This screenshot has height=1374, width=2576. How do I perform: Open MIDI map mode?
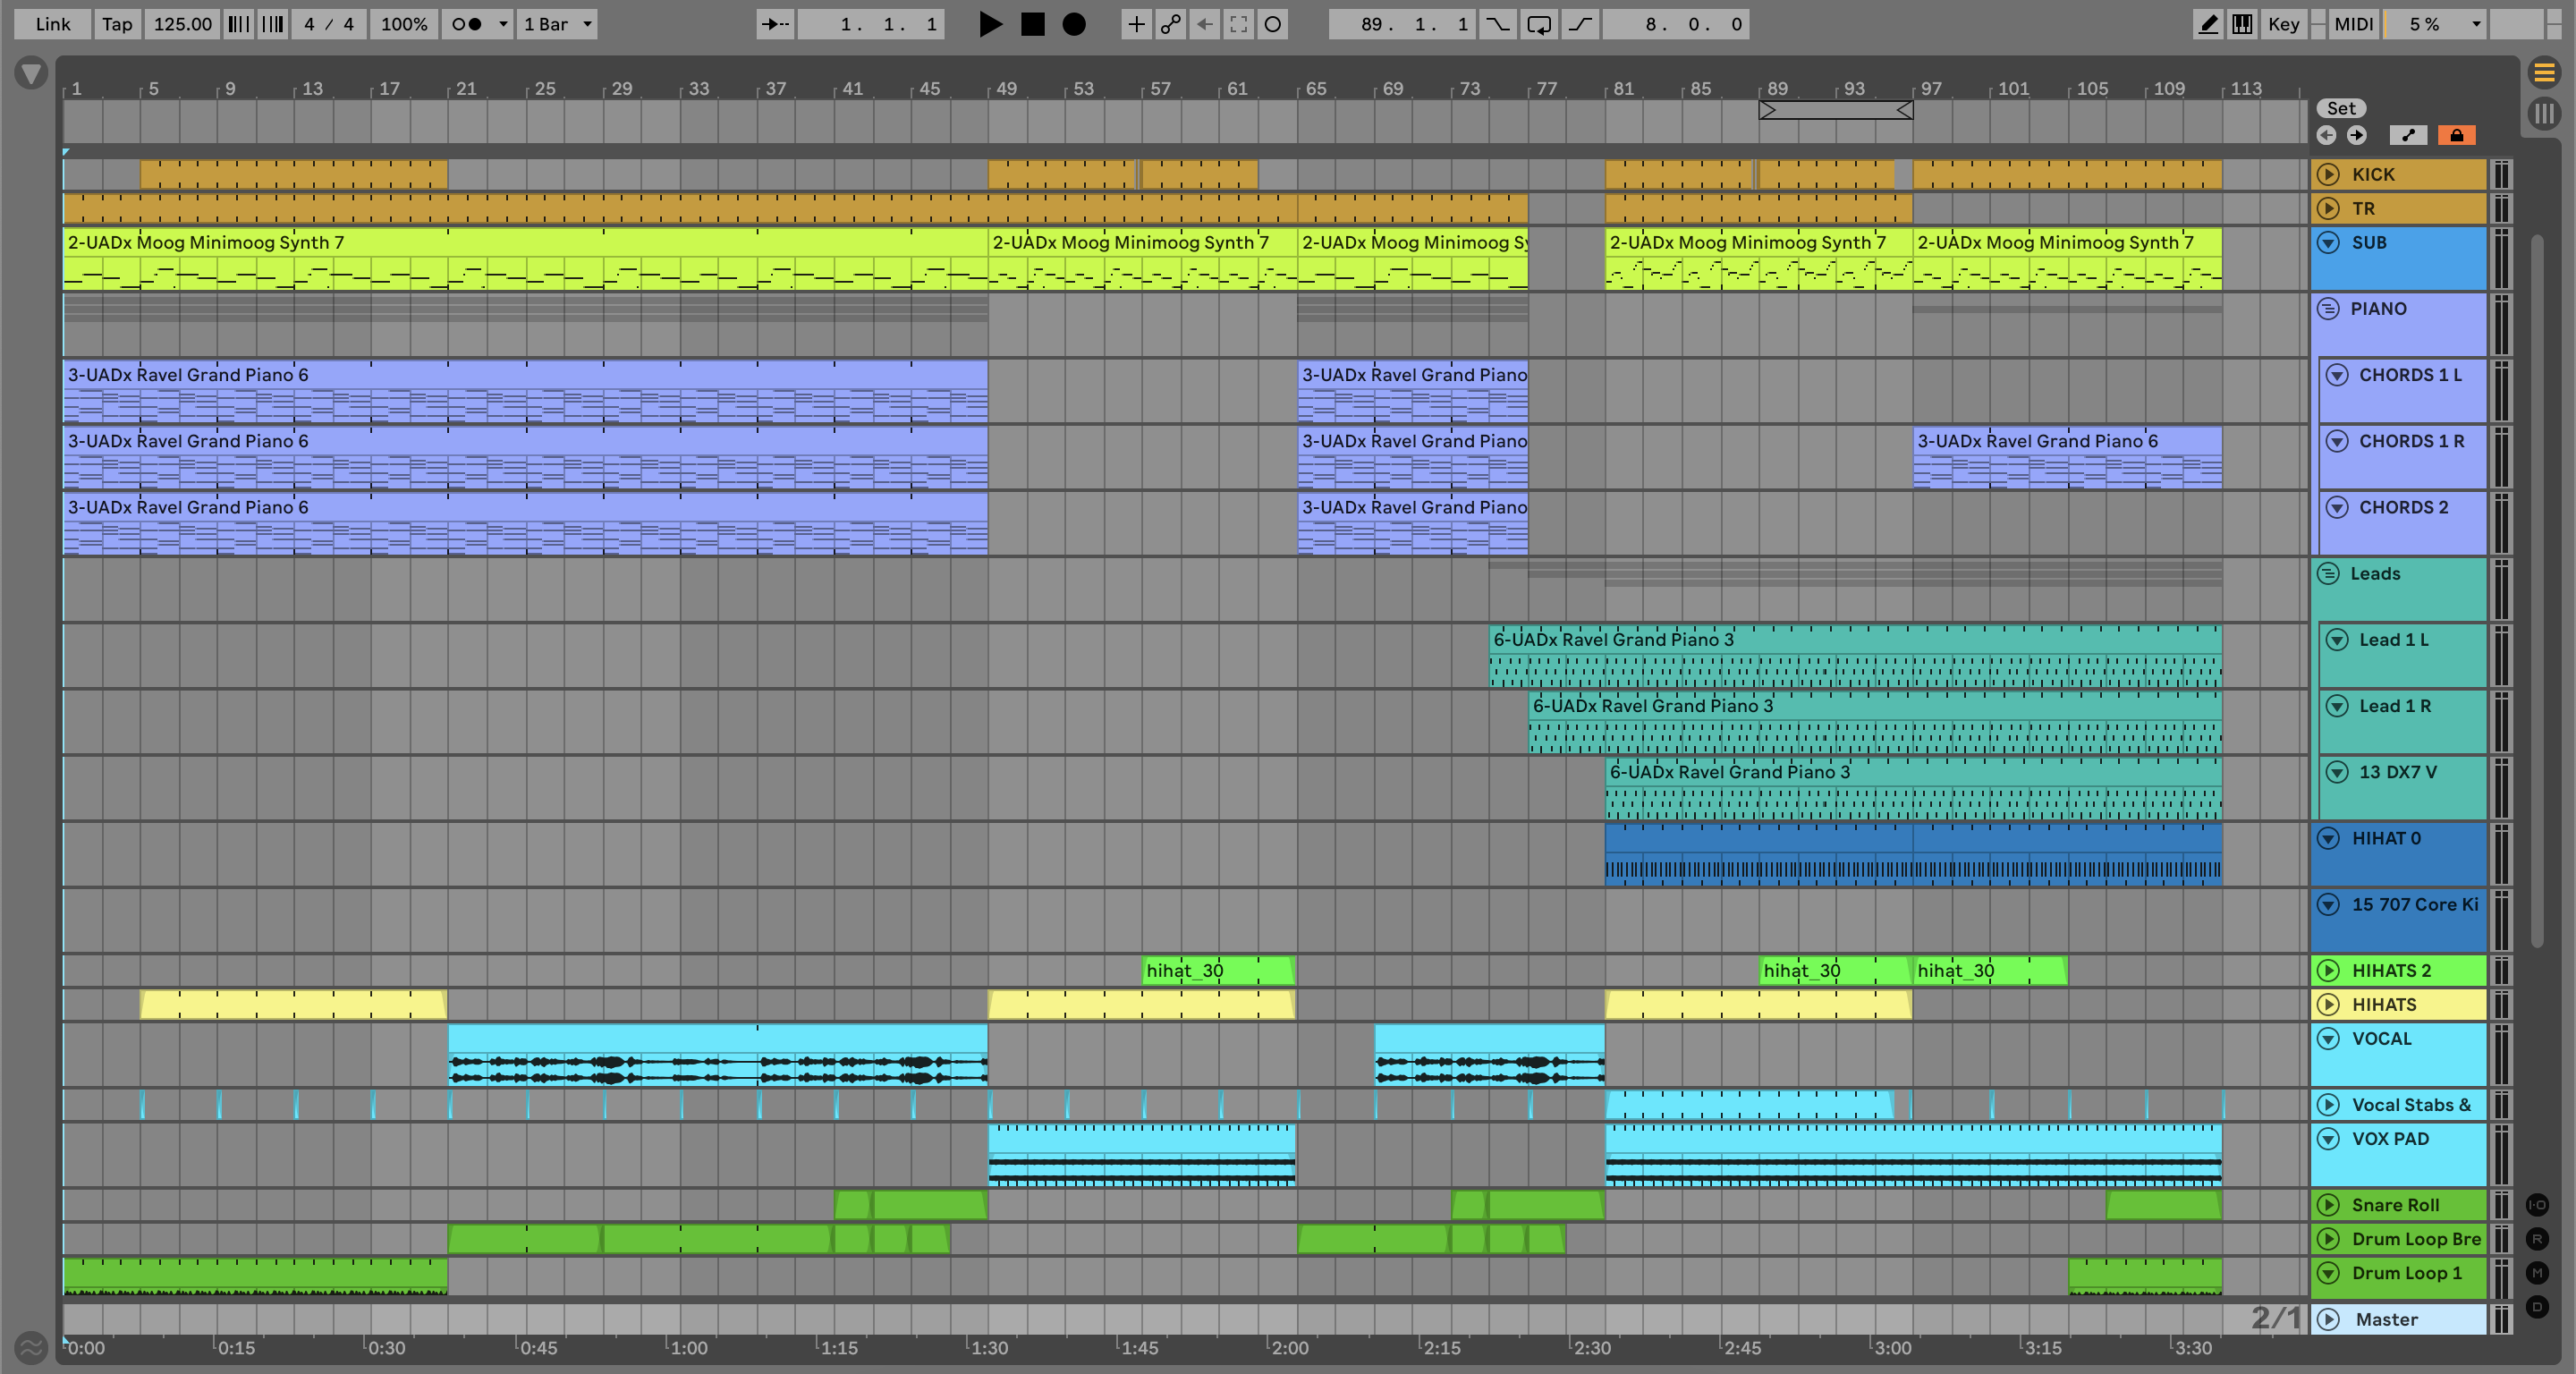tap(2353, 24)
